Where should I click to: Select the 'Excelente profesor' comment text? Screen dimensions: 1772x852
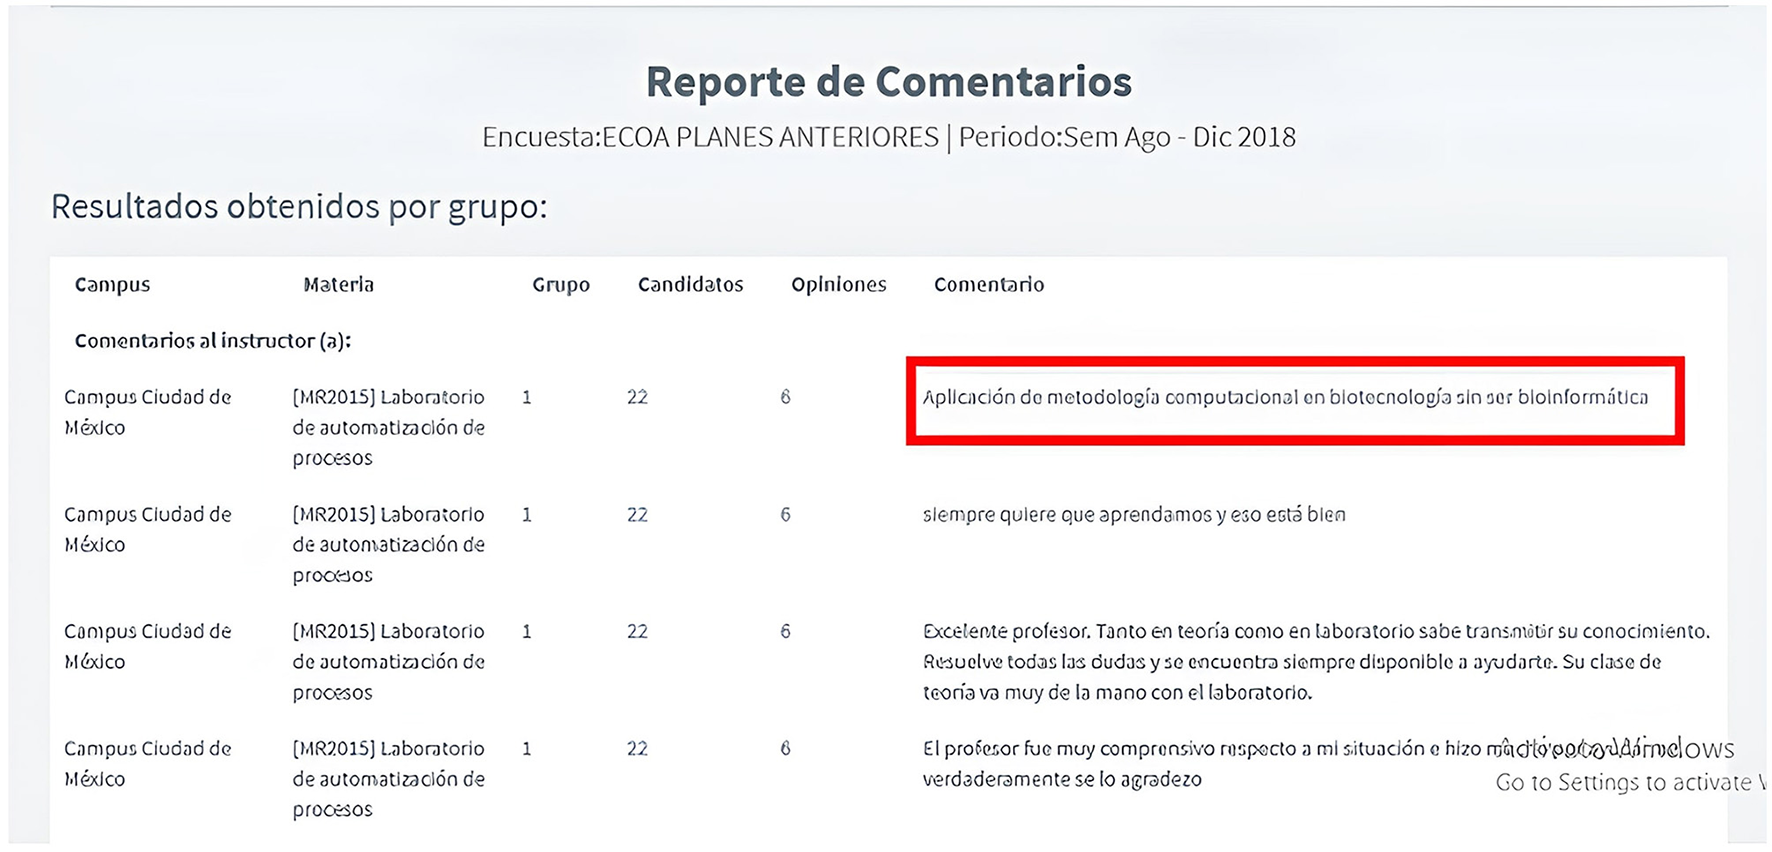[x=1315, y=661]
